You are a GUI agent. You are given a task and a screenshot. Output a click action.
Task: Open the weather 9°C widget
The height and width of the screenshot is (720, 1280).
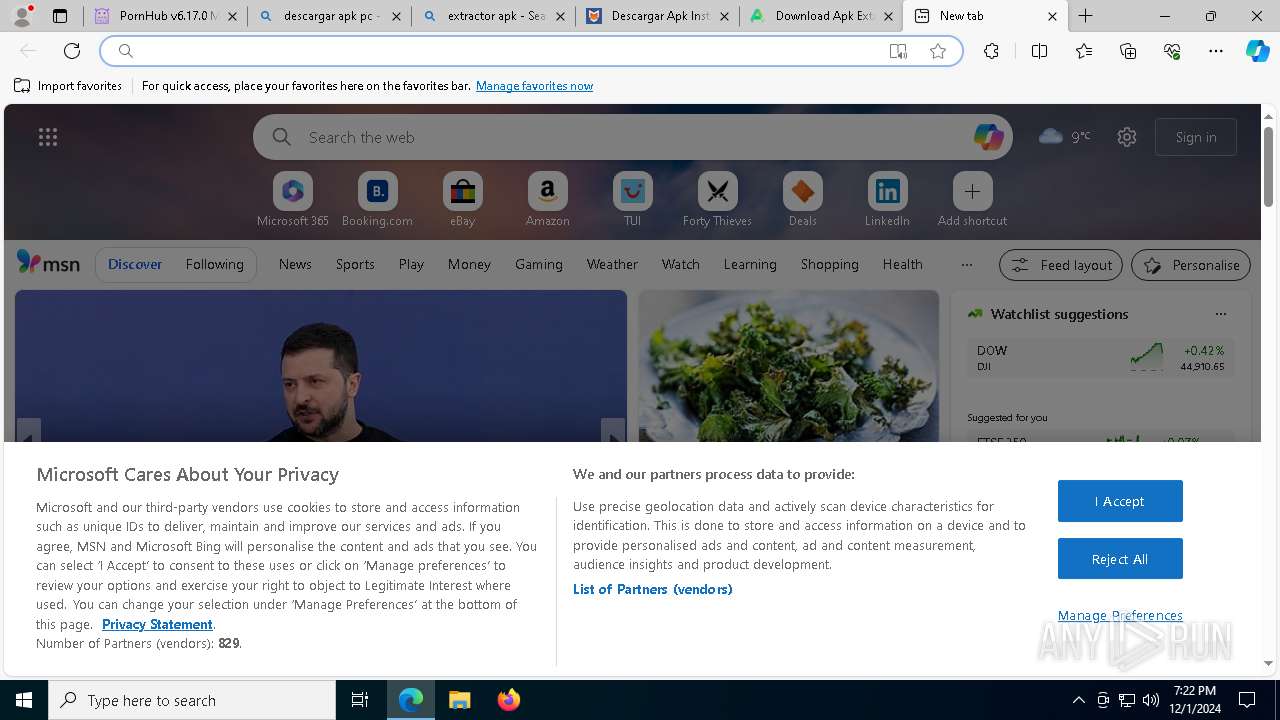pos(1065,136)
